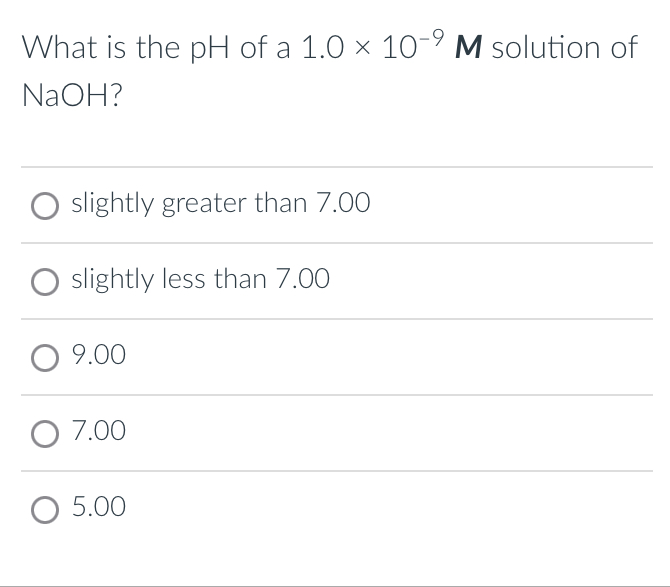The image size is (670, 587).
Task: Click the multiplication sign in the question
Action: 357,49
